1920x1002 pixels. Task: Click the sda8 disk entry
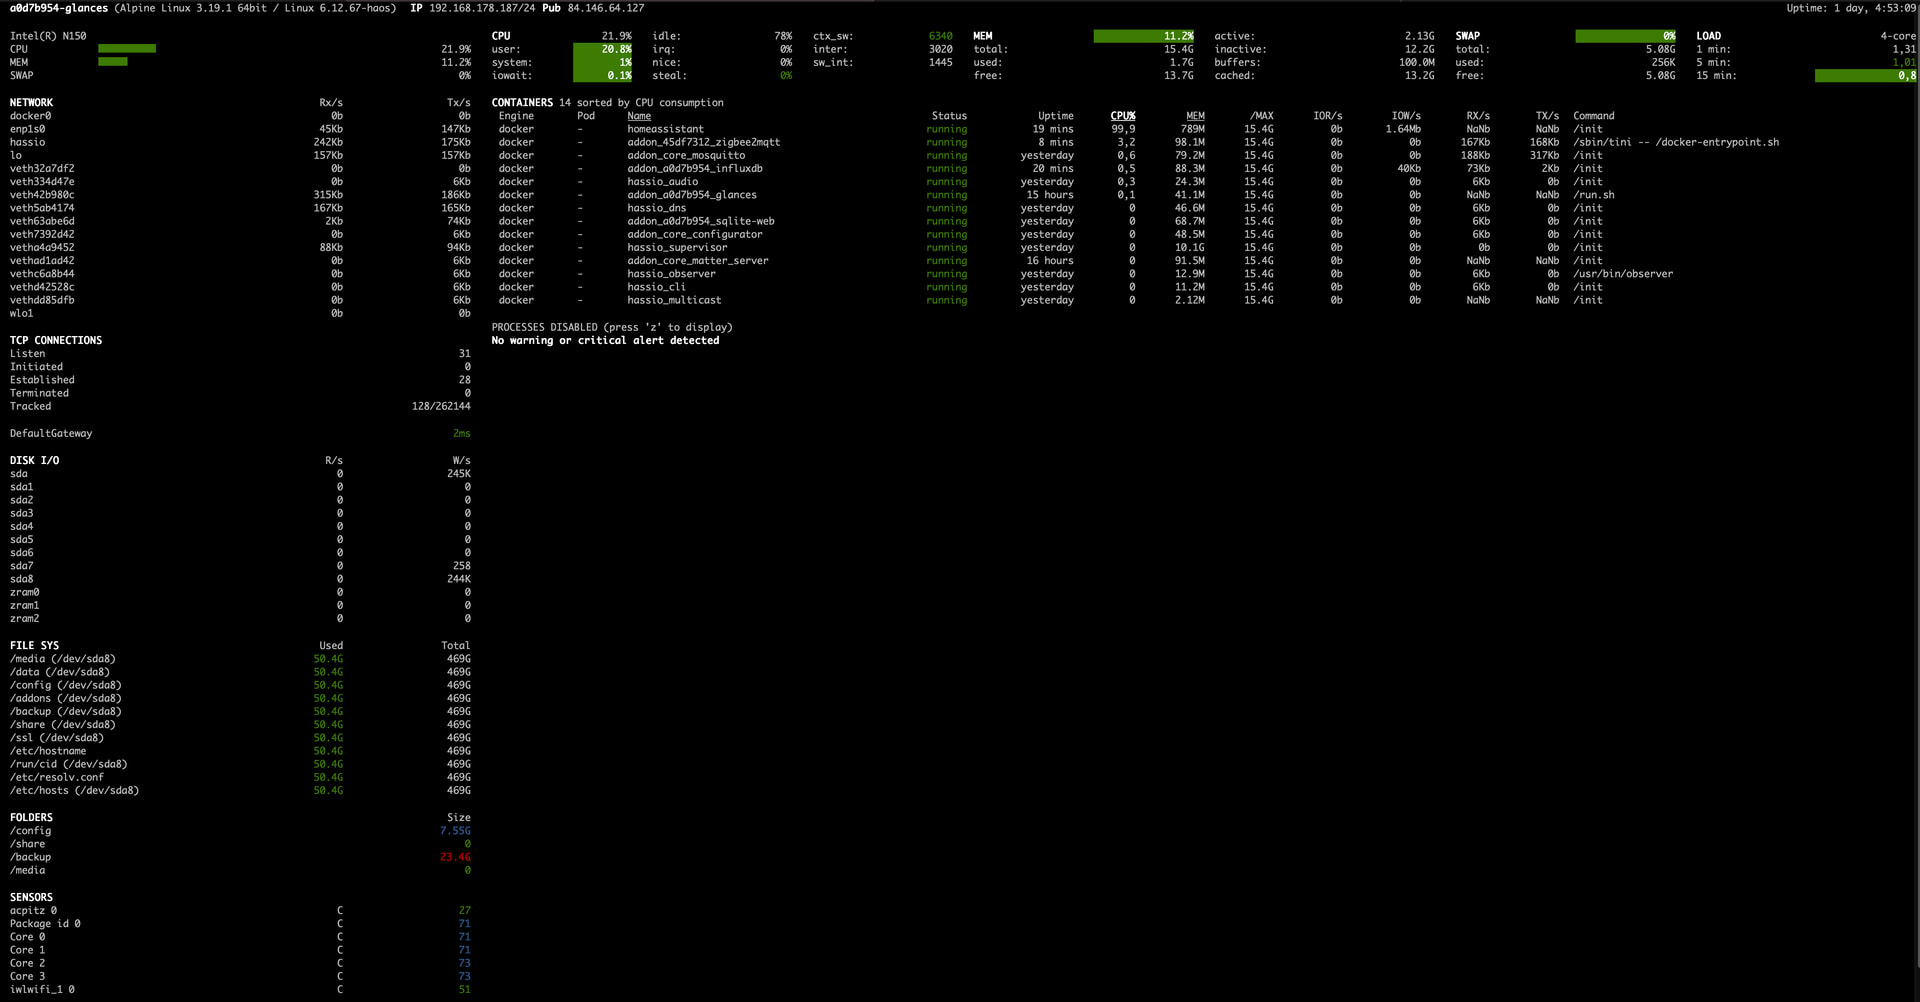21,579
